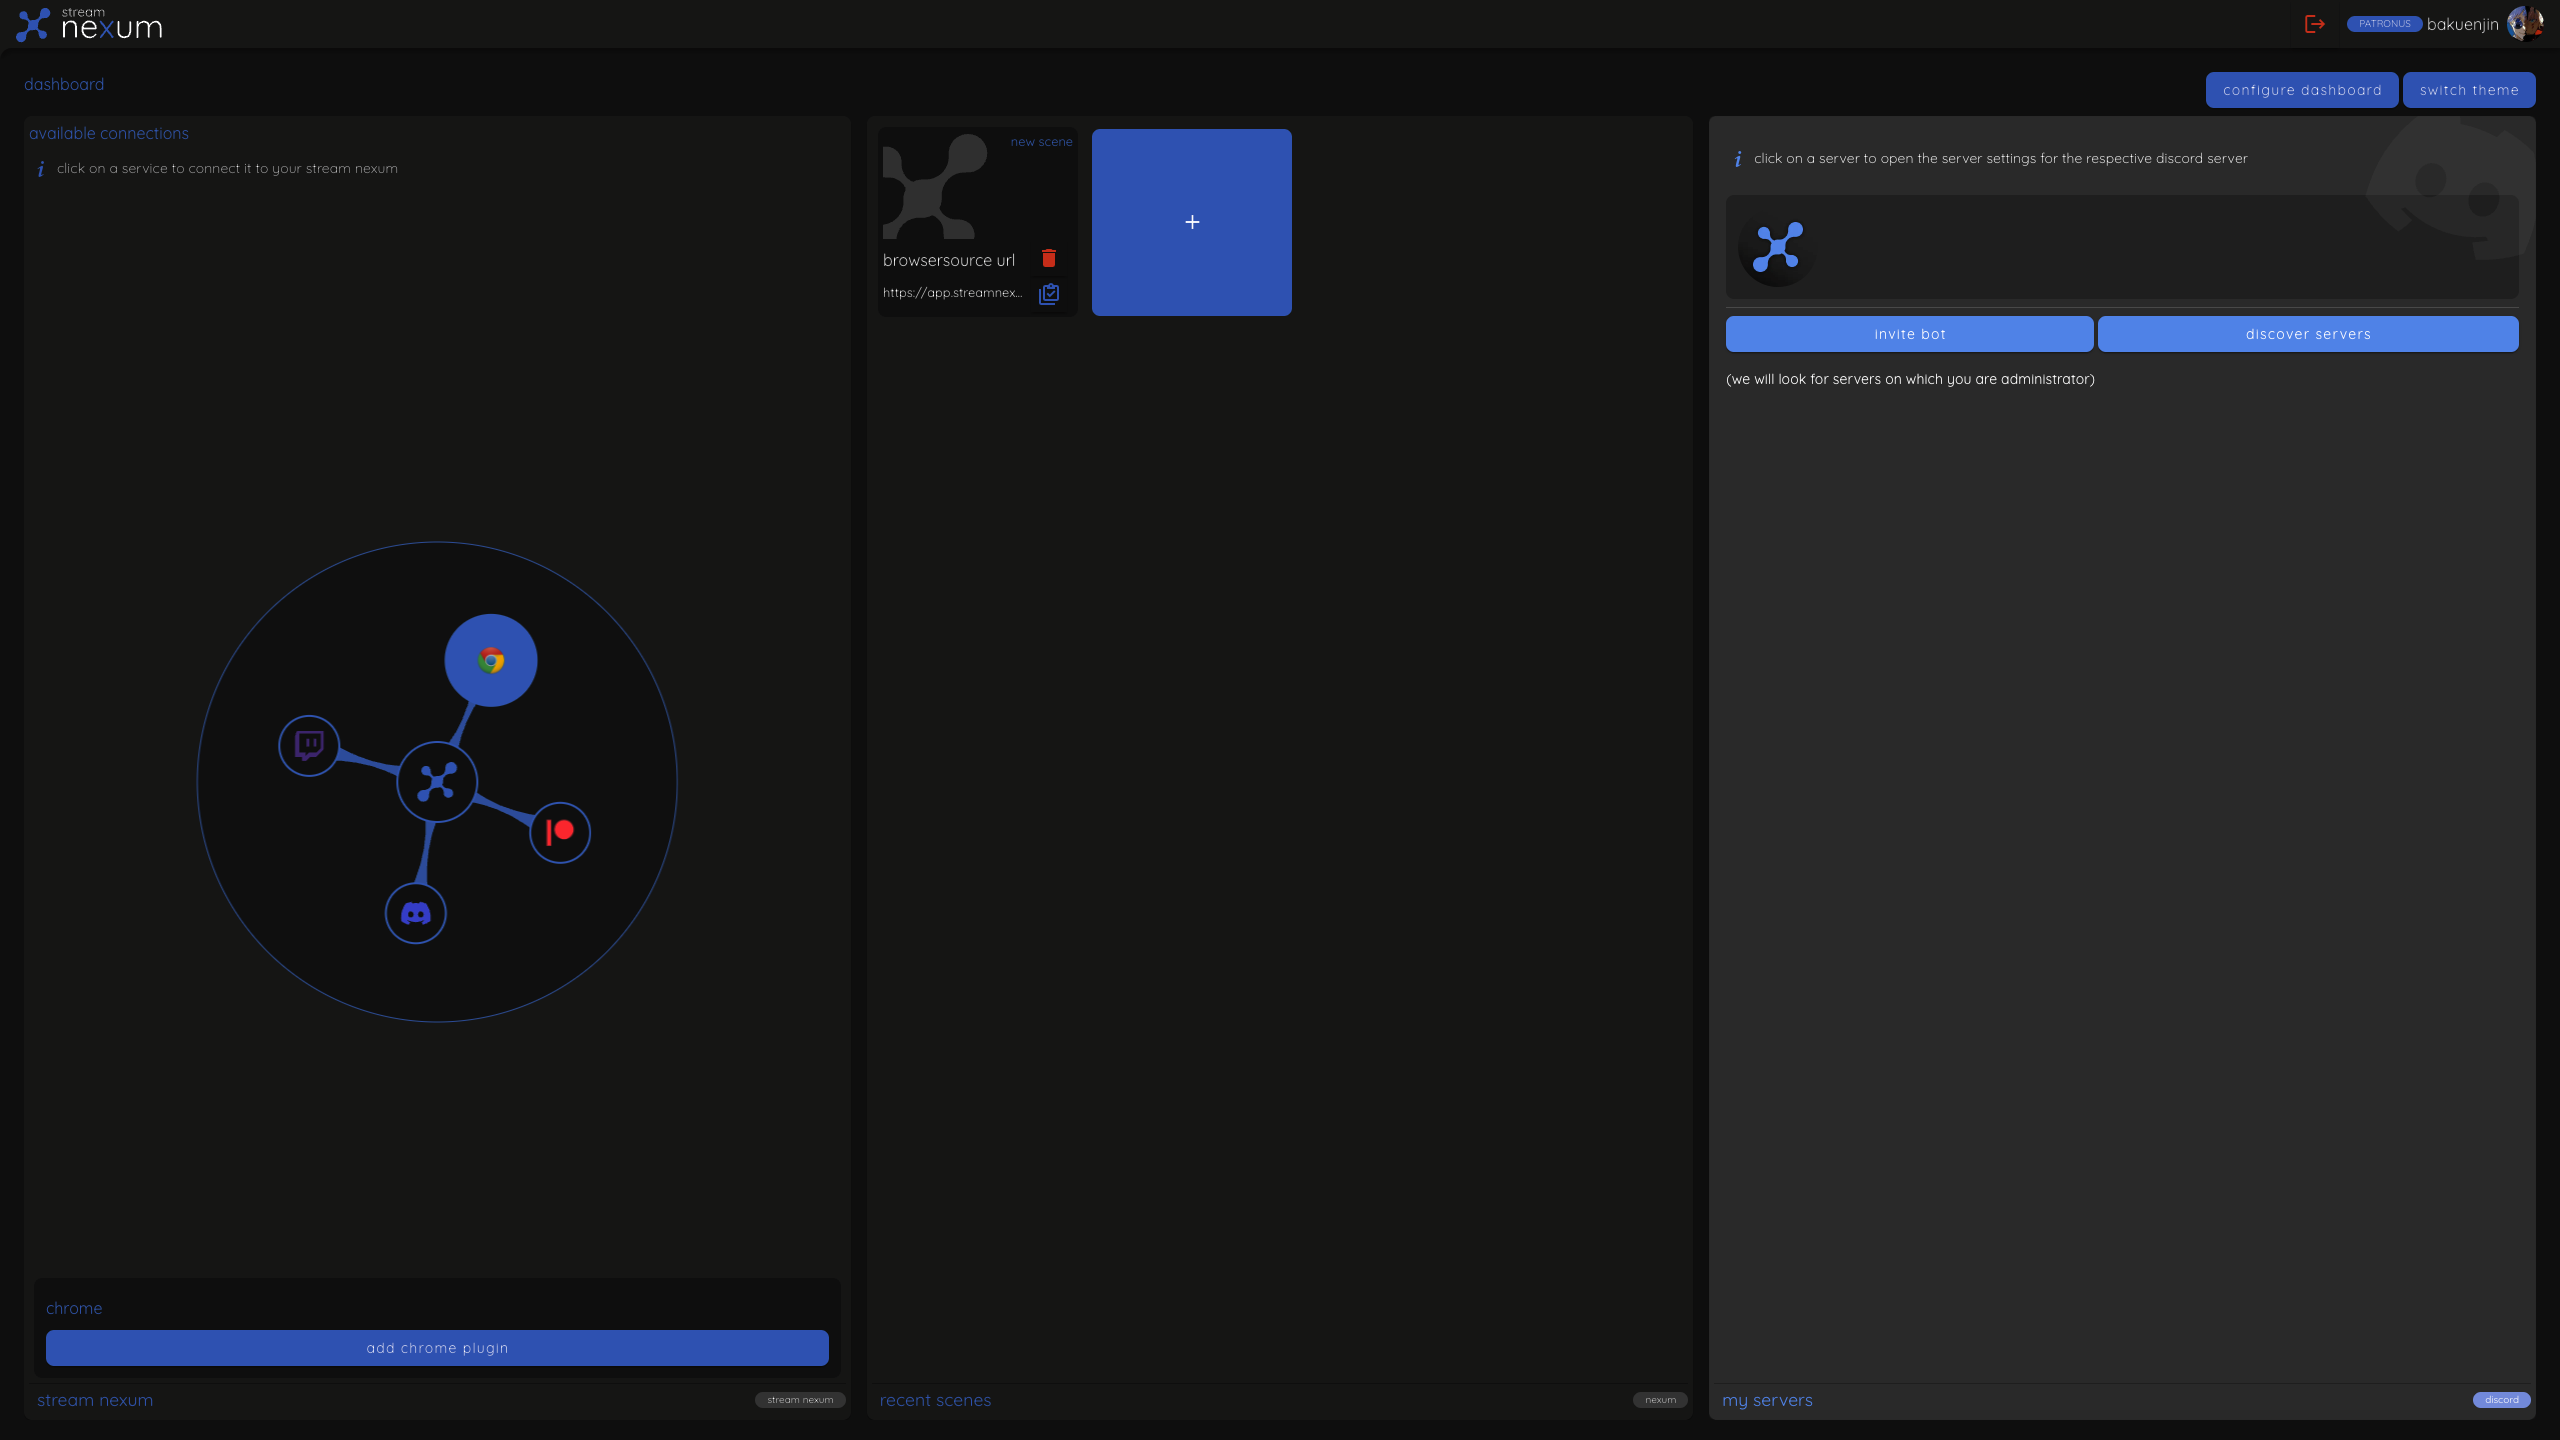Click the switch theme button
This screenshot has height=1440, width=2560.
tap(2468, 90)
